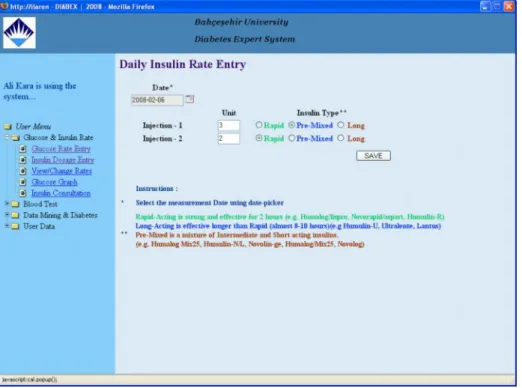The image size is (522, 388).
Task: Focus the Injection - 1 unit field
Action: tap(229, 125)
